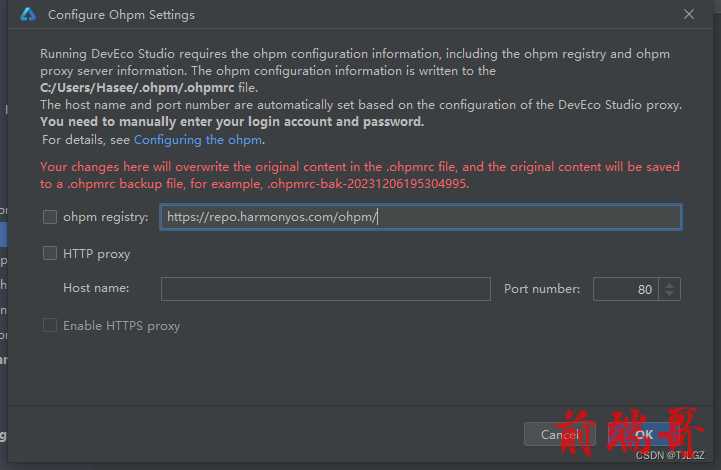Screen dimensions: 721x470
Task: Toggle the HTTP proxy checkbox
Action: pyautogui.click(x=50, y=253)
